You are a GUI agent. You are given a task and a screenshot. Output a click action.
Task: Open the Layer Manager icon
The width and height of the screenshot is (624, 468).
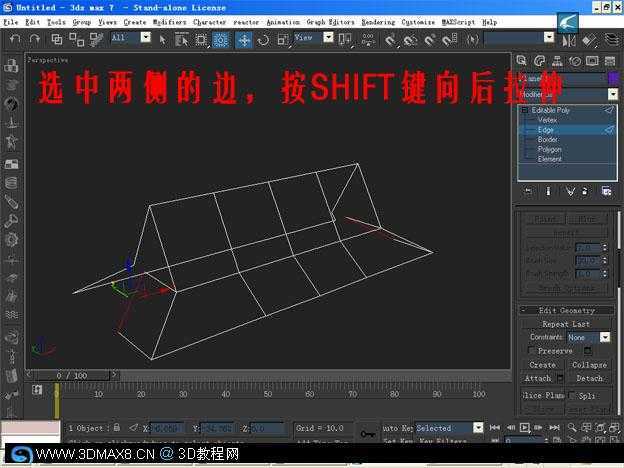612,39
